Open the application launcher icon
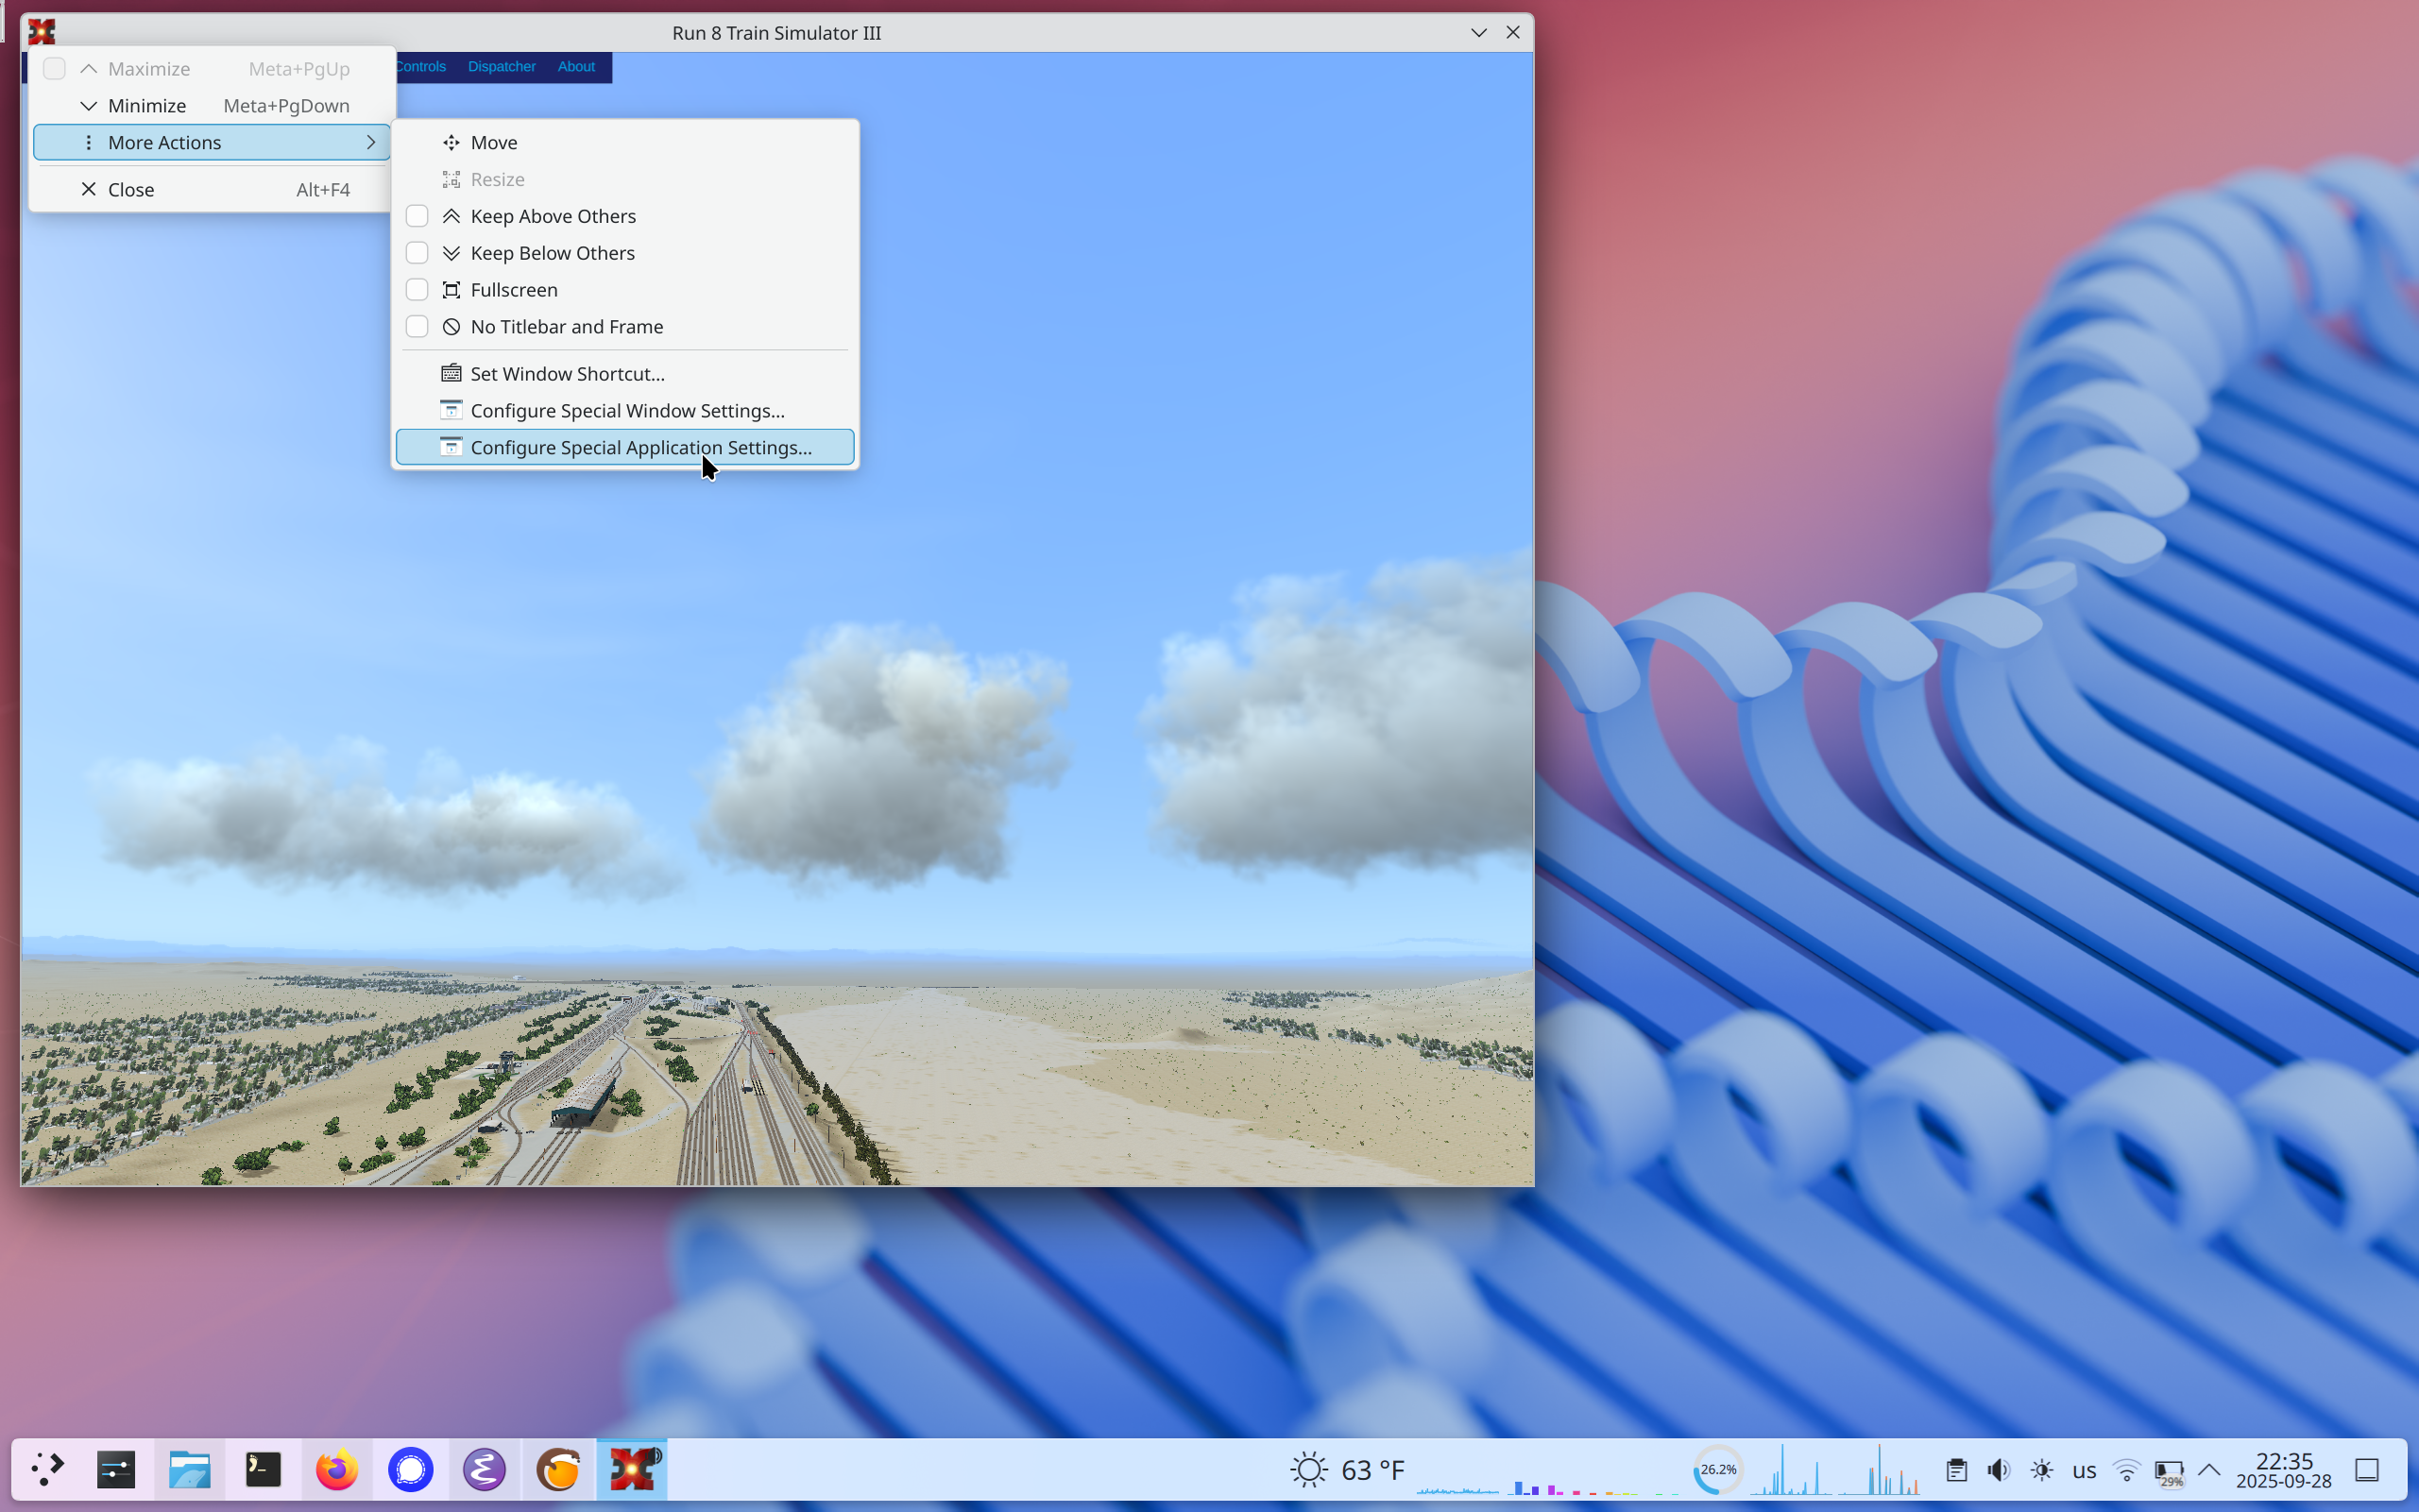The width and height of the screenshot is (2419, 1512). (x=46, y=1469)
